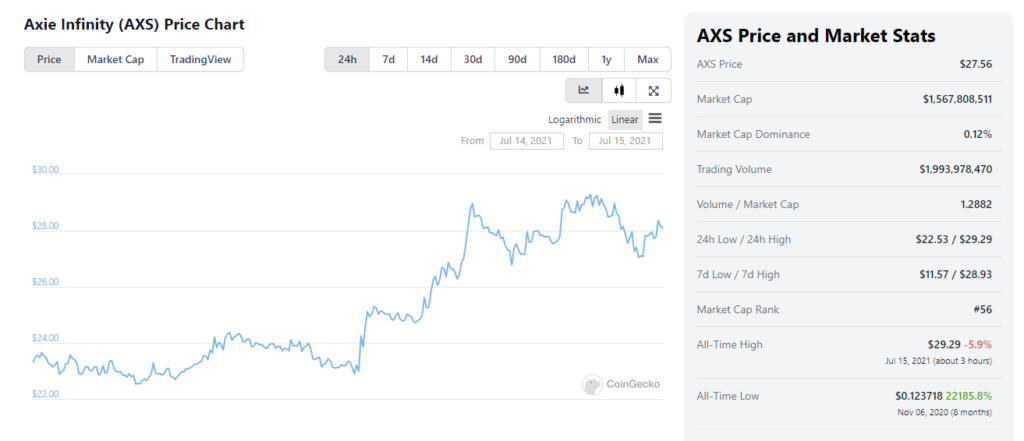This screenshot has width=1024, height=441.
Task: Click the $28.00 axis label
Action: [46, 226]
